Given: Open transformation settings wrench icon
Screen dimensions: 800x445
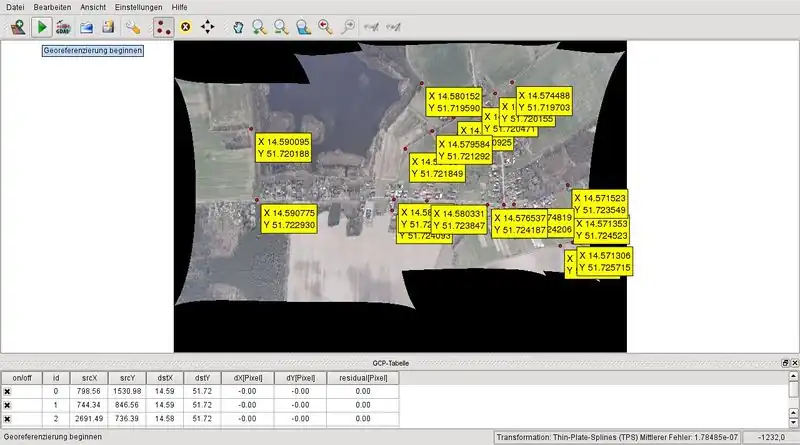Looking at the screenshot, I should [x=132, y=26].
